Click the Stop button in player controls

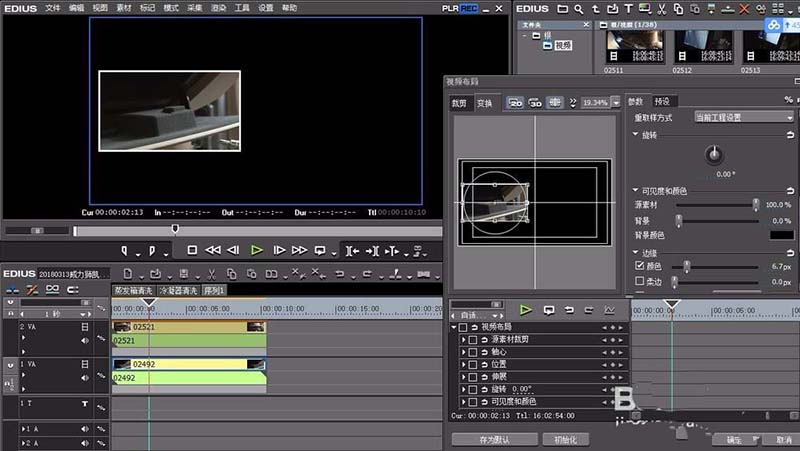tap(192, 250)
